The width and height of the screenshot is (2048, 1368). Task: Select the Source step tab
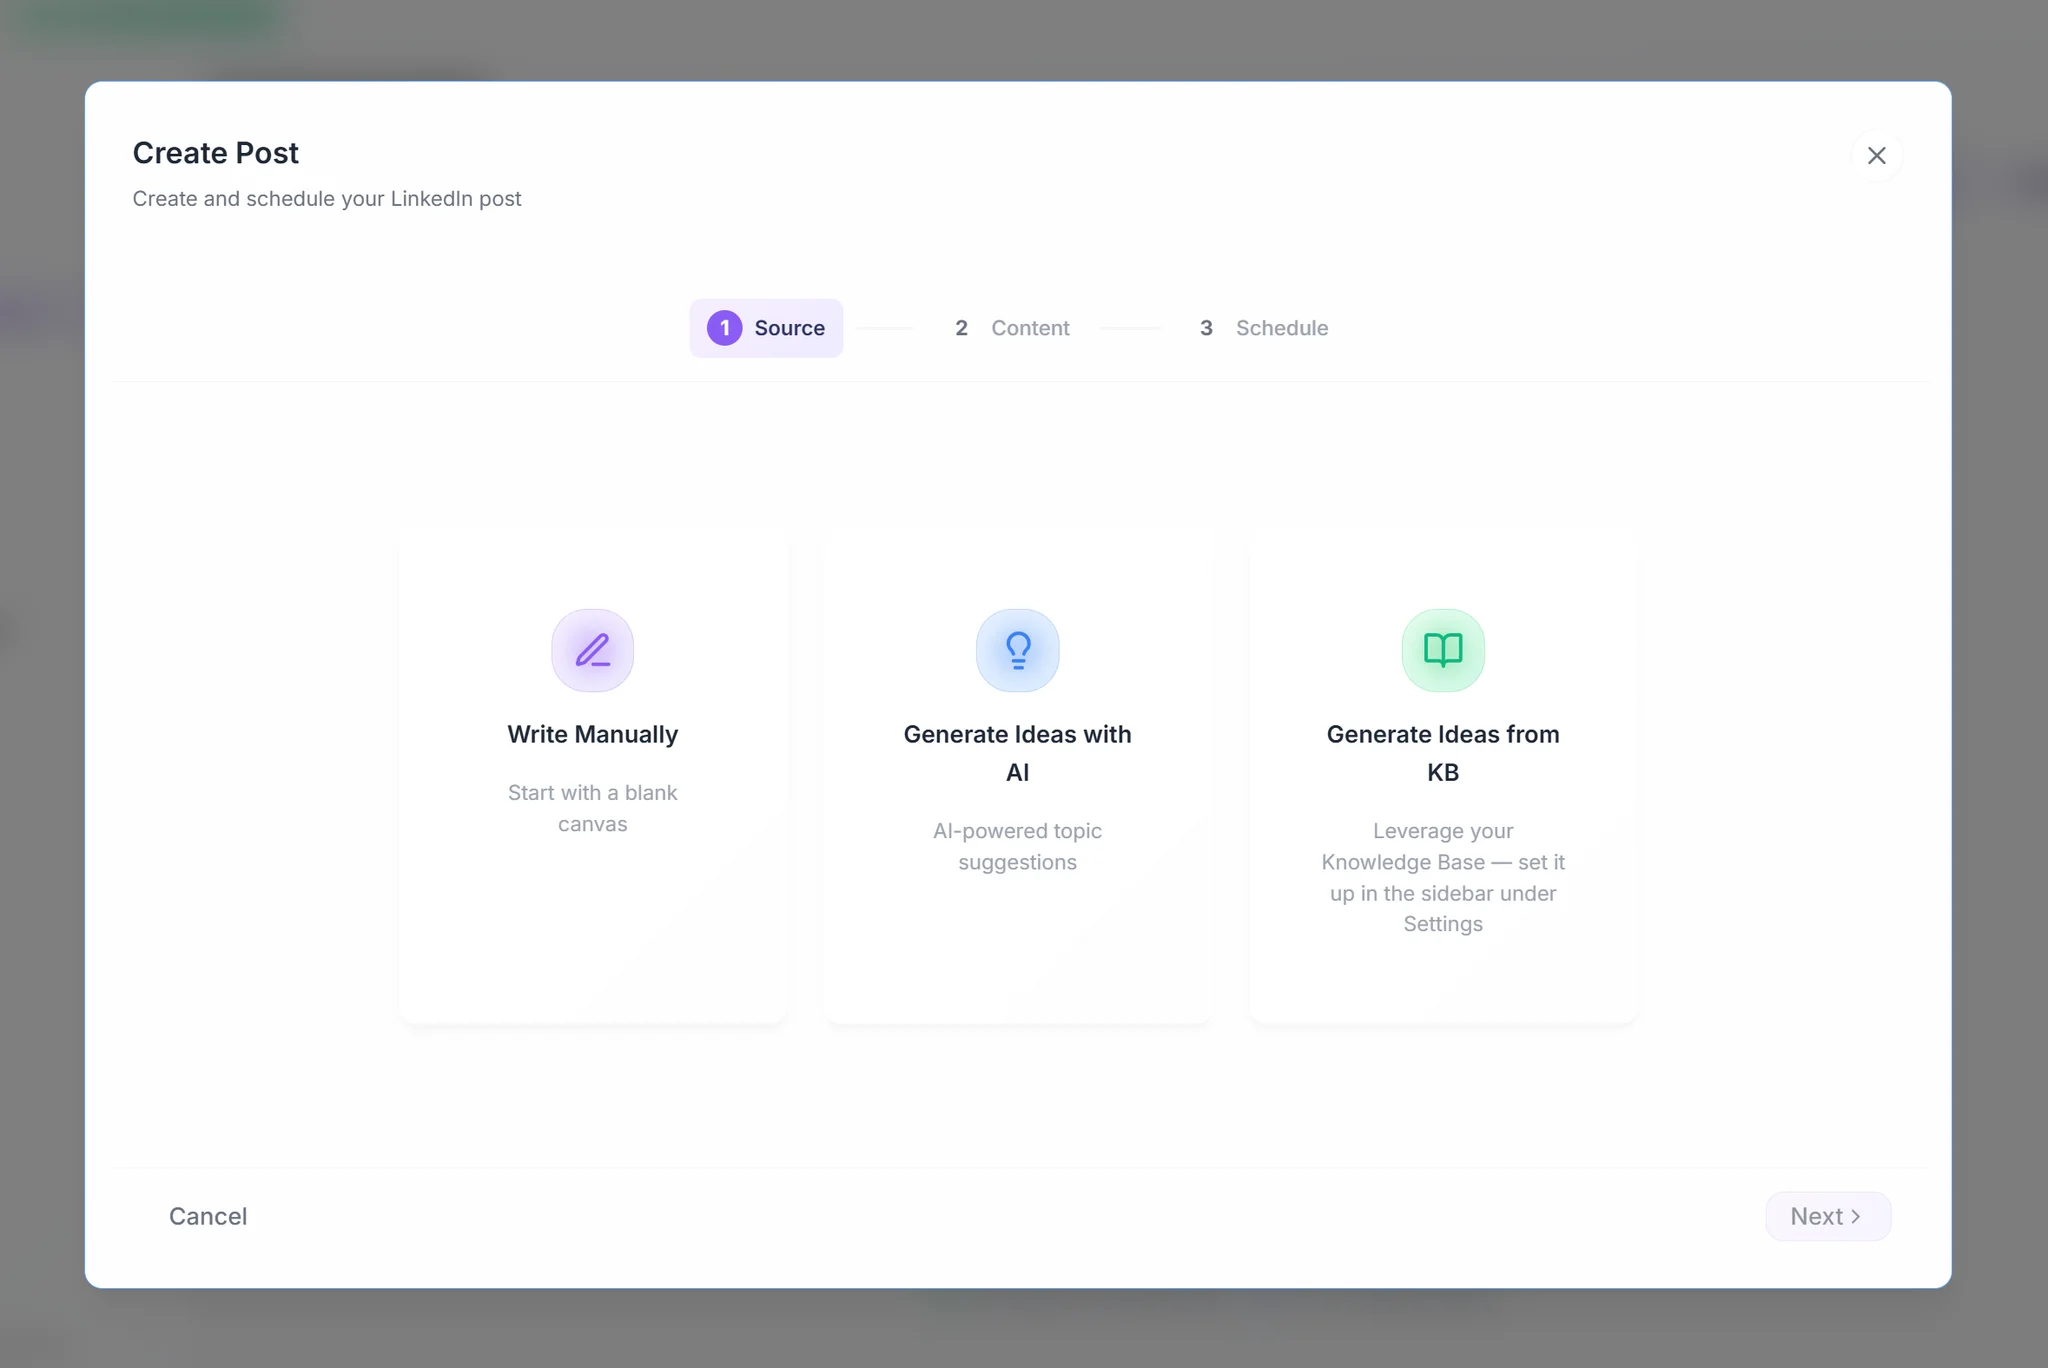coord(789,328)
